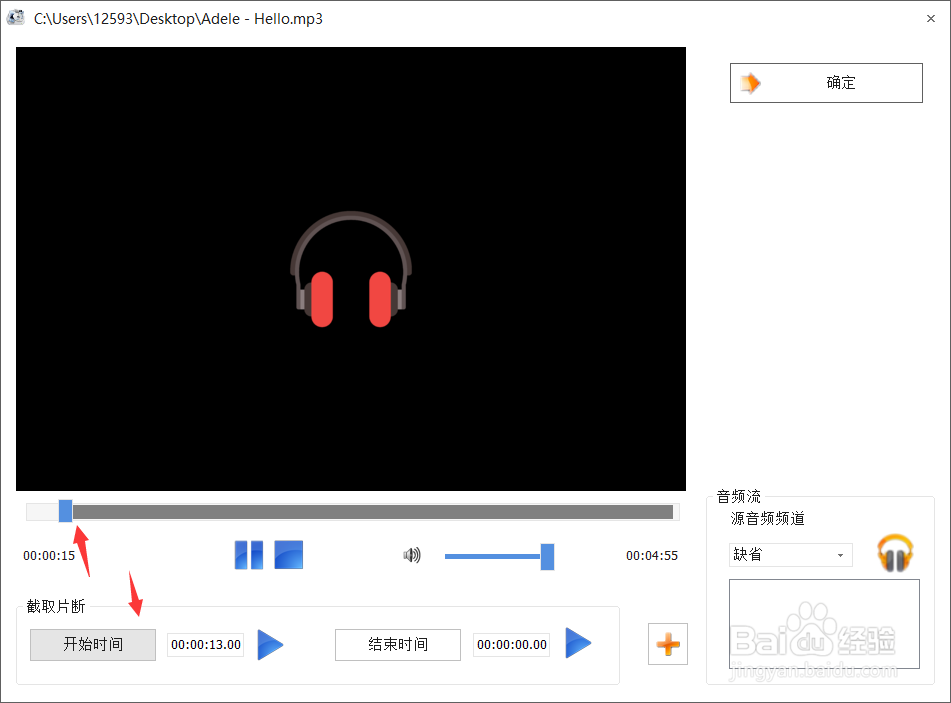The height and width of the screenshot is (703, 951).
Task: Click the 确定 confirm button
Action: click(826, 82)
